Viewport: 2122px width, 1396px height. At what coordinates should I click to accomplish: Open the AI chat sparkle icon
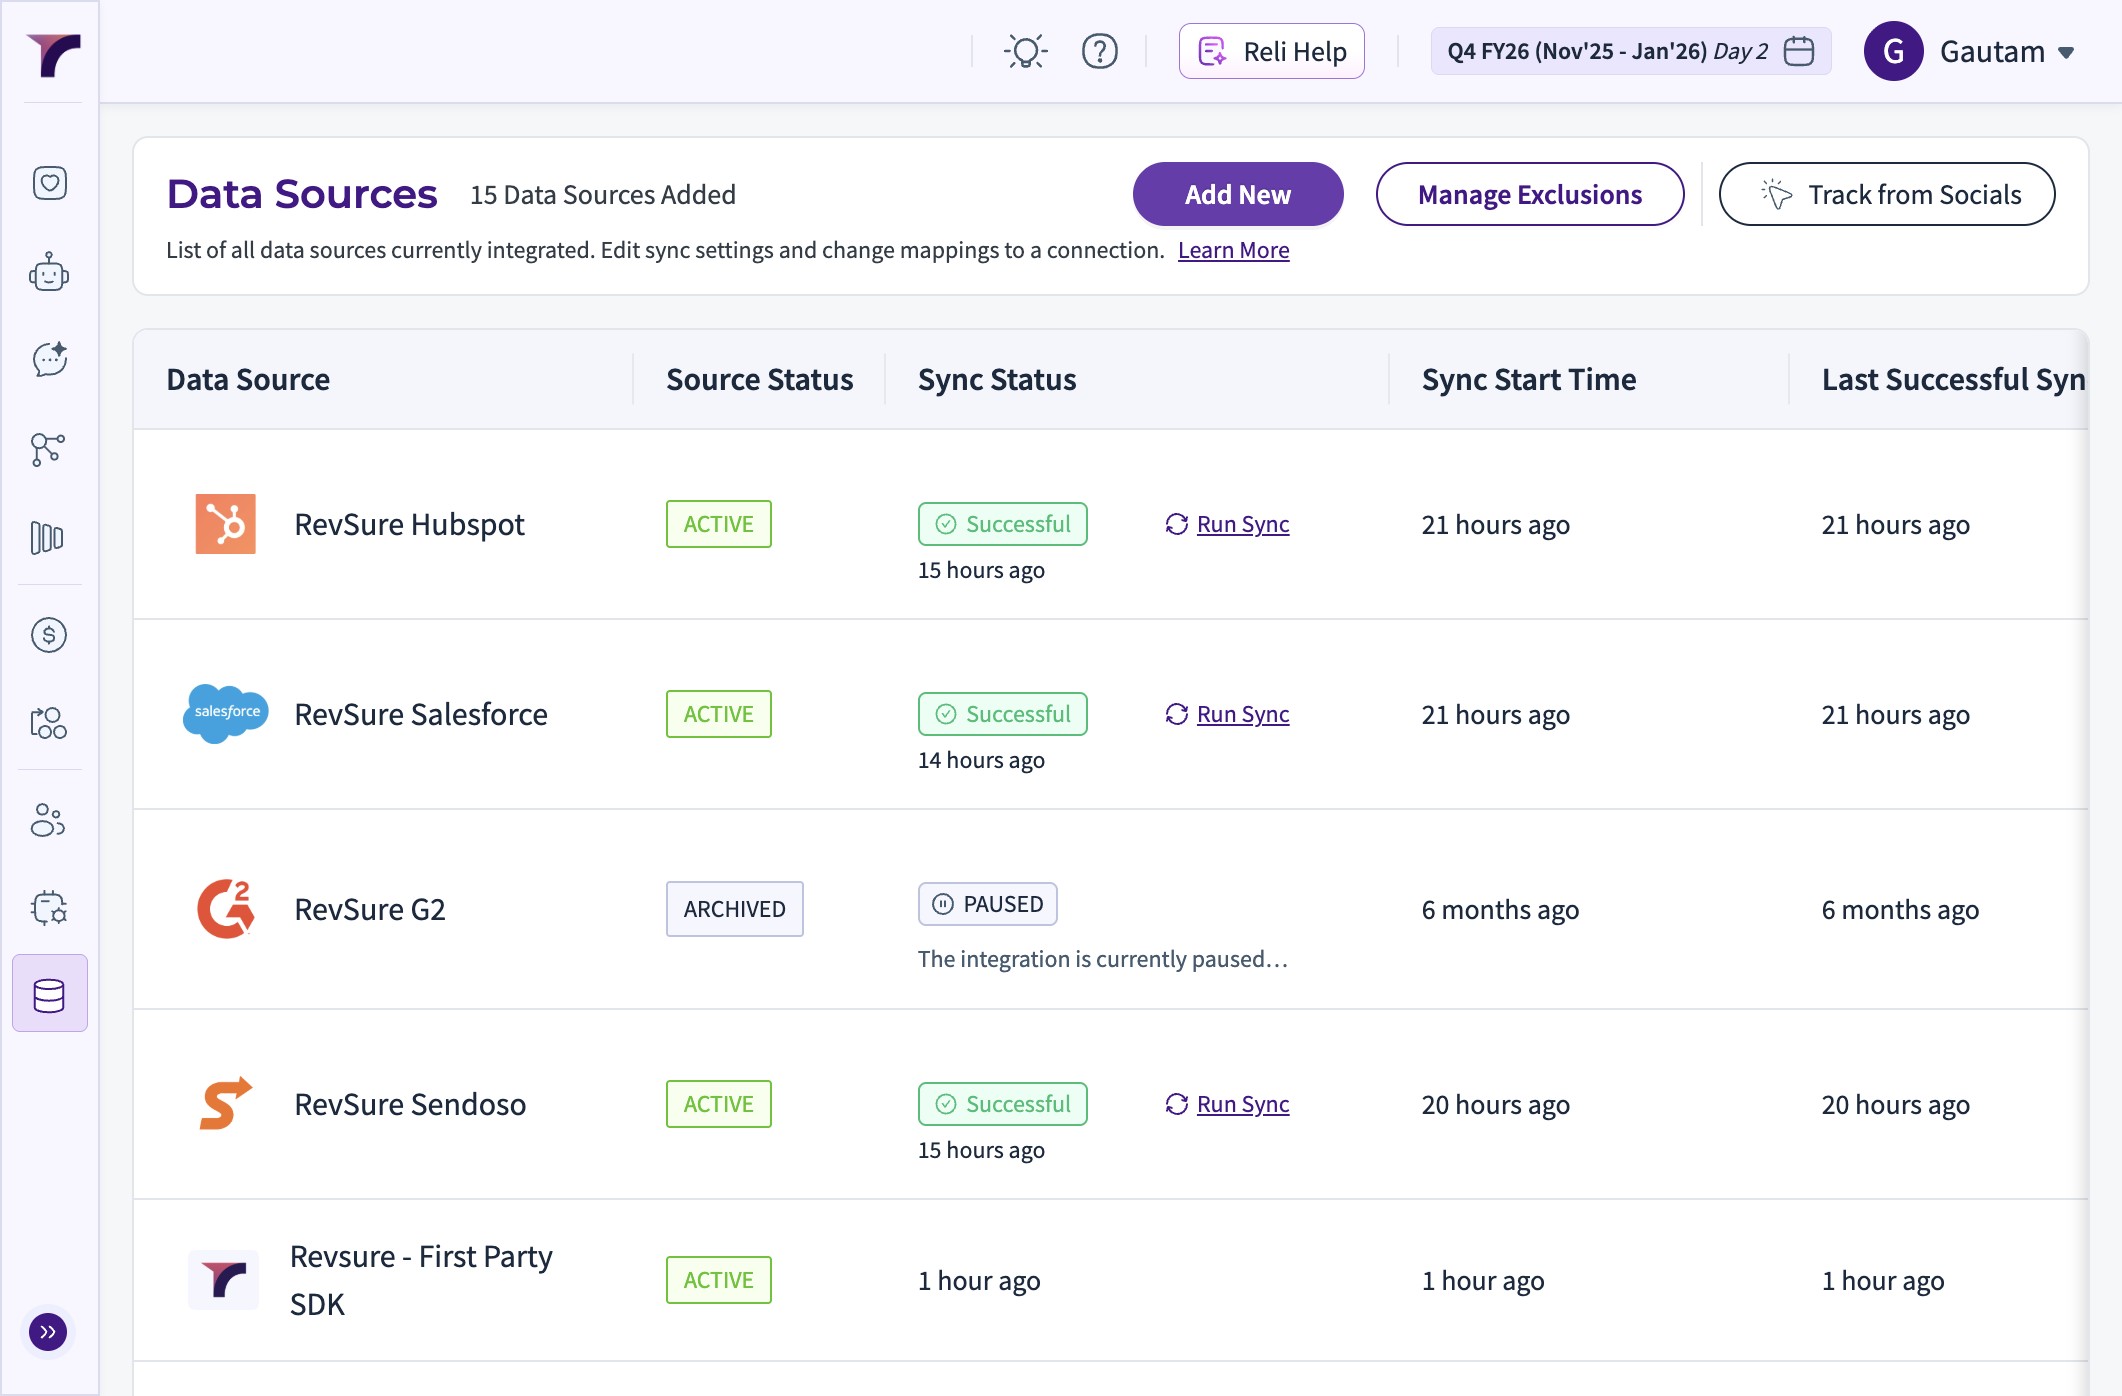[x=49, y=360]
